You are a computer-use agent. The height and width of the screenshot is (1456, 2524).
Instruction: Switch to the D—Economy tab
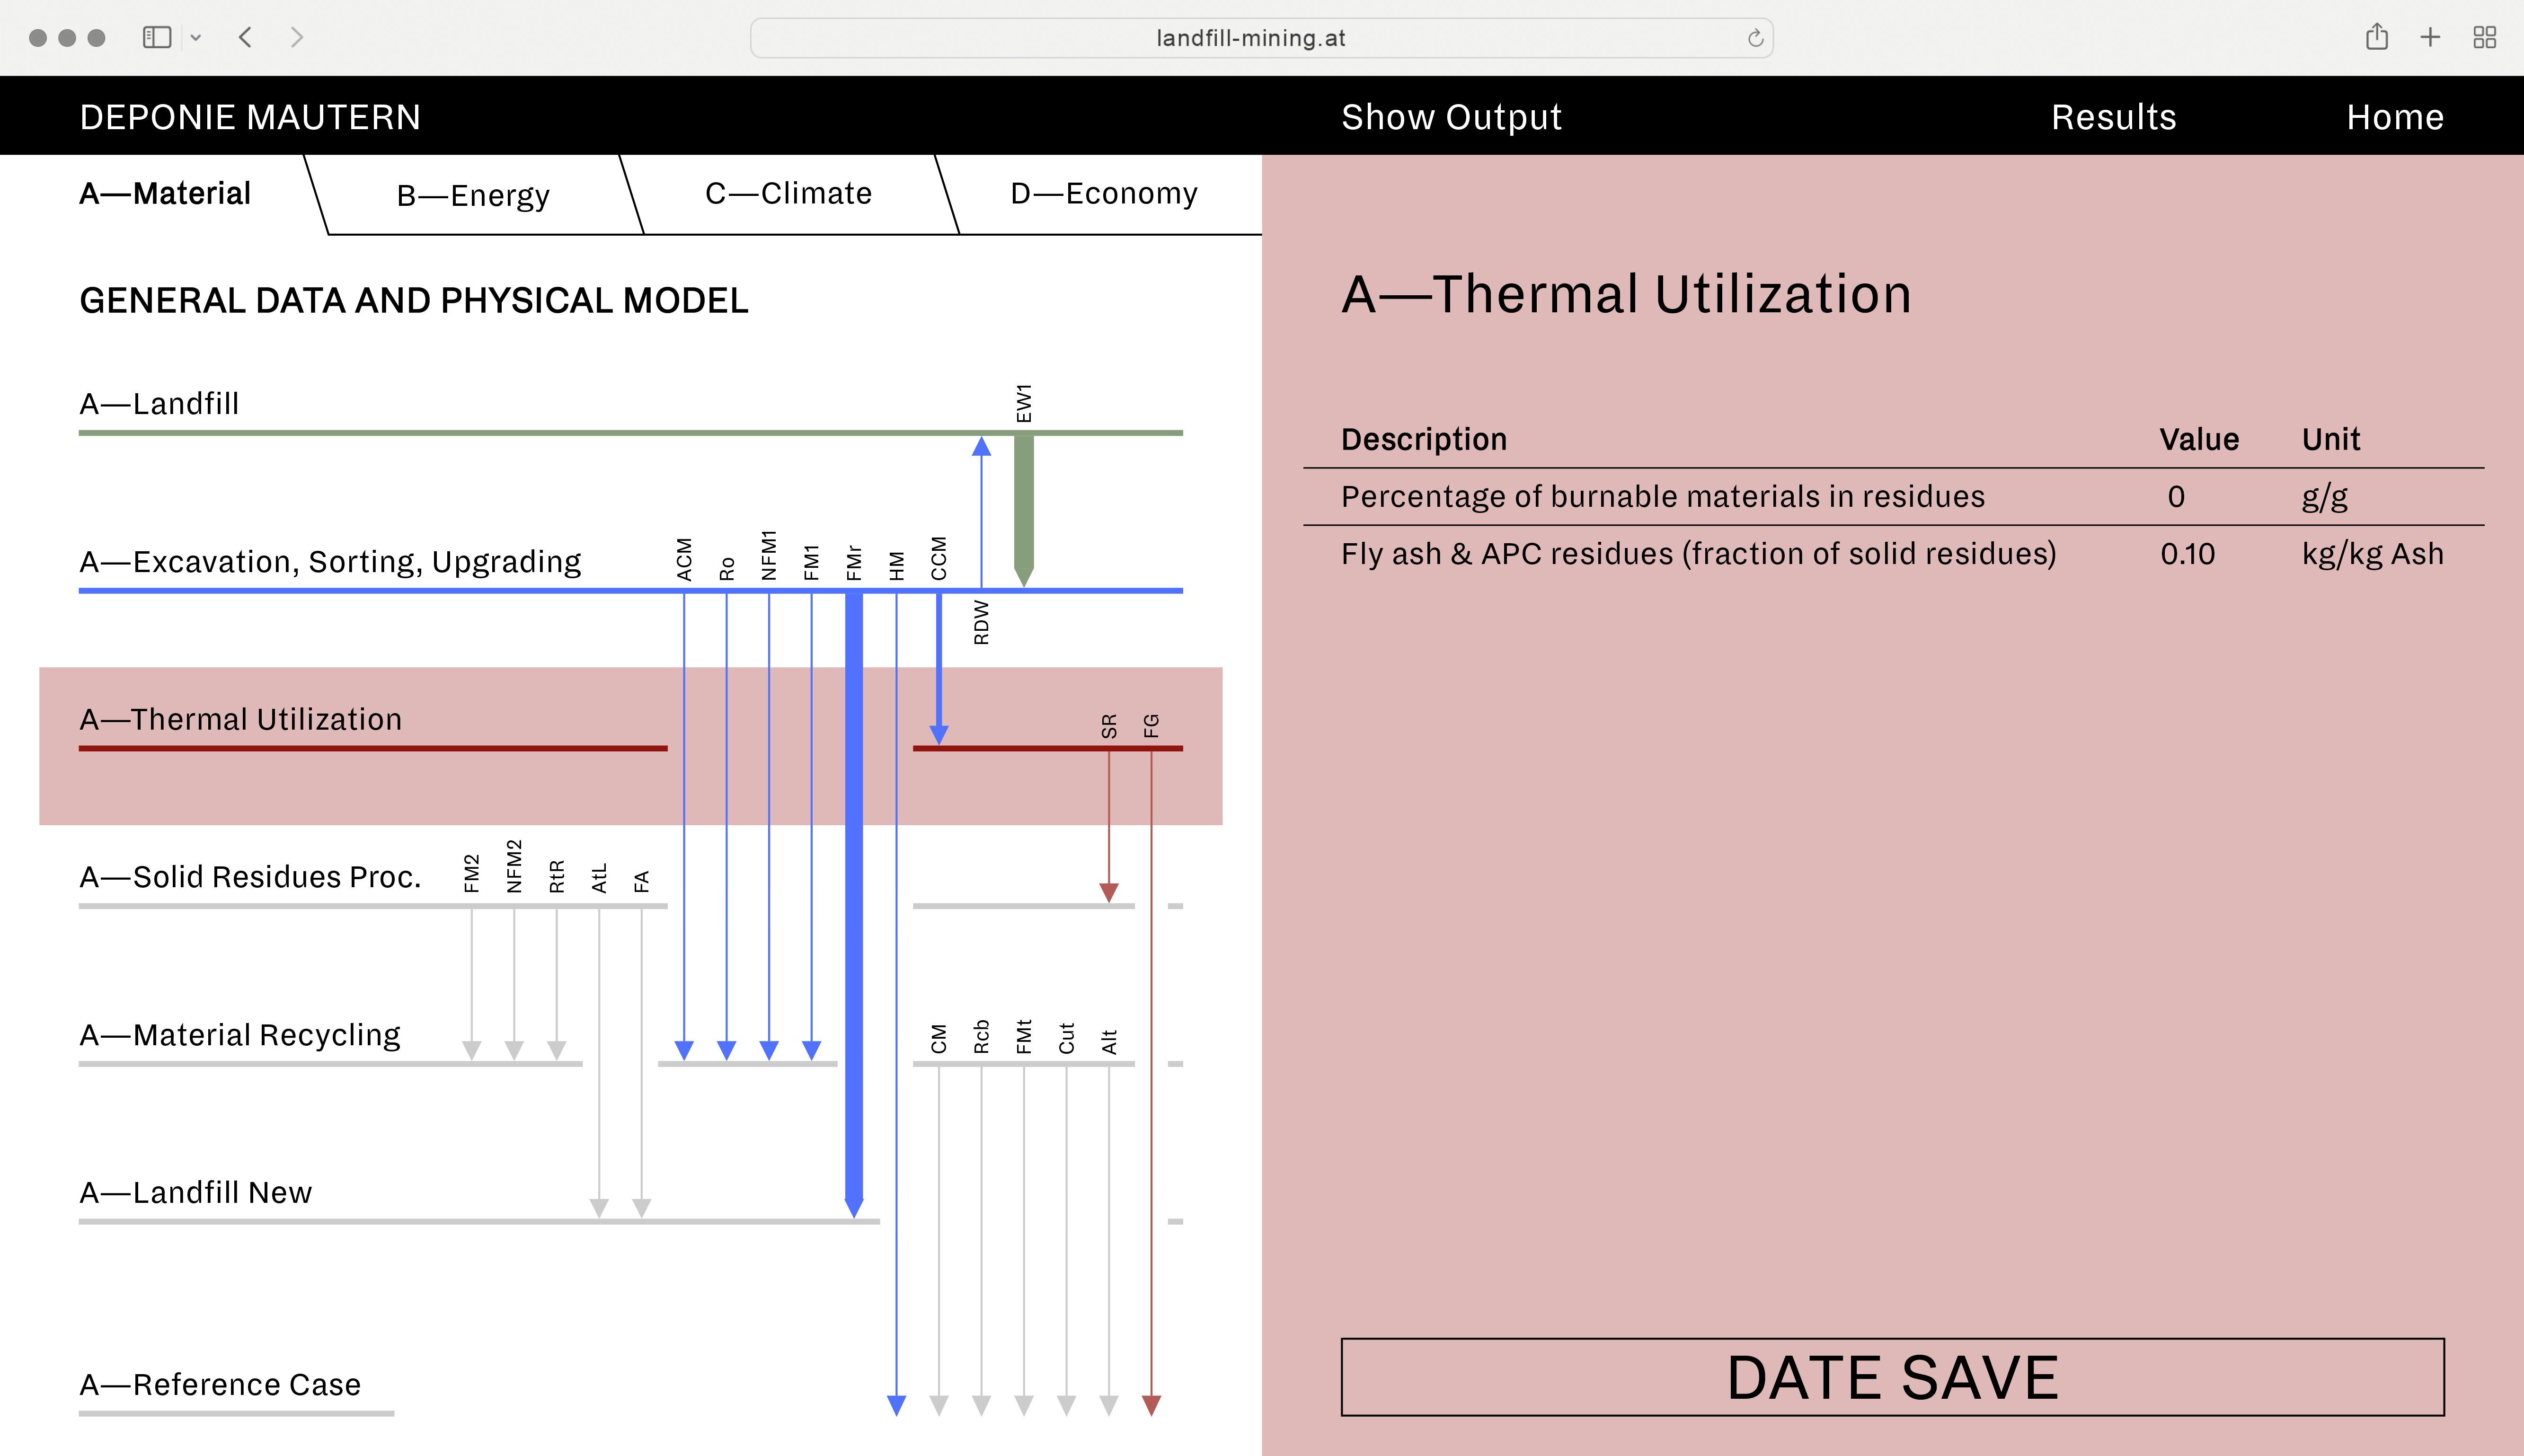coord(1104,193)
